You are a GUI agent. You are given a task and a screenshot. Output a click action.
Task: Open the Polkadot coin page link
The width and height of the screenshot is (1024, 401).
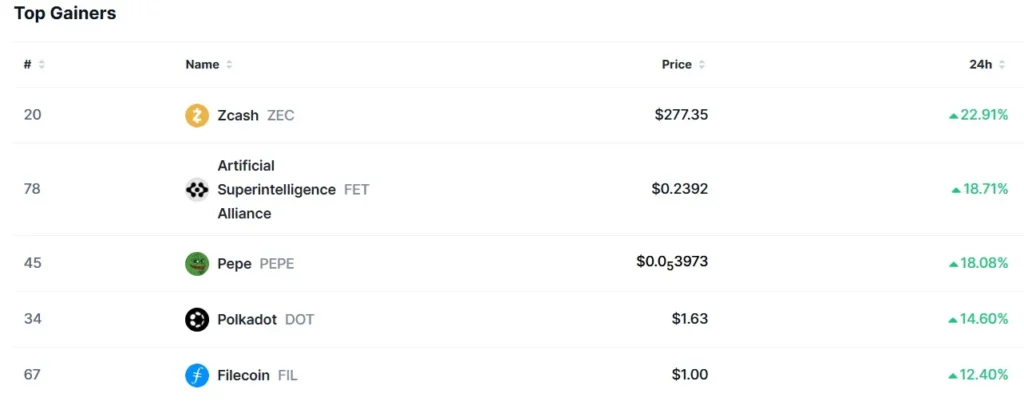pyautogui.click(x=249, y=320)
